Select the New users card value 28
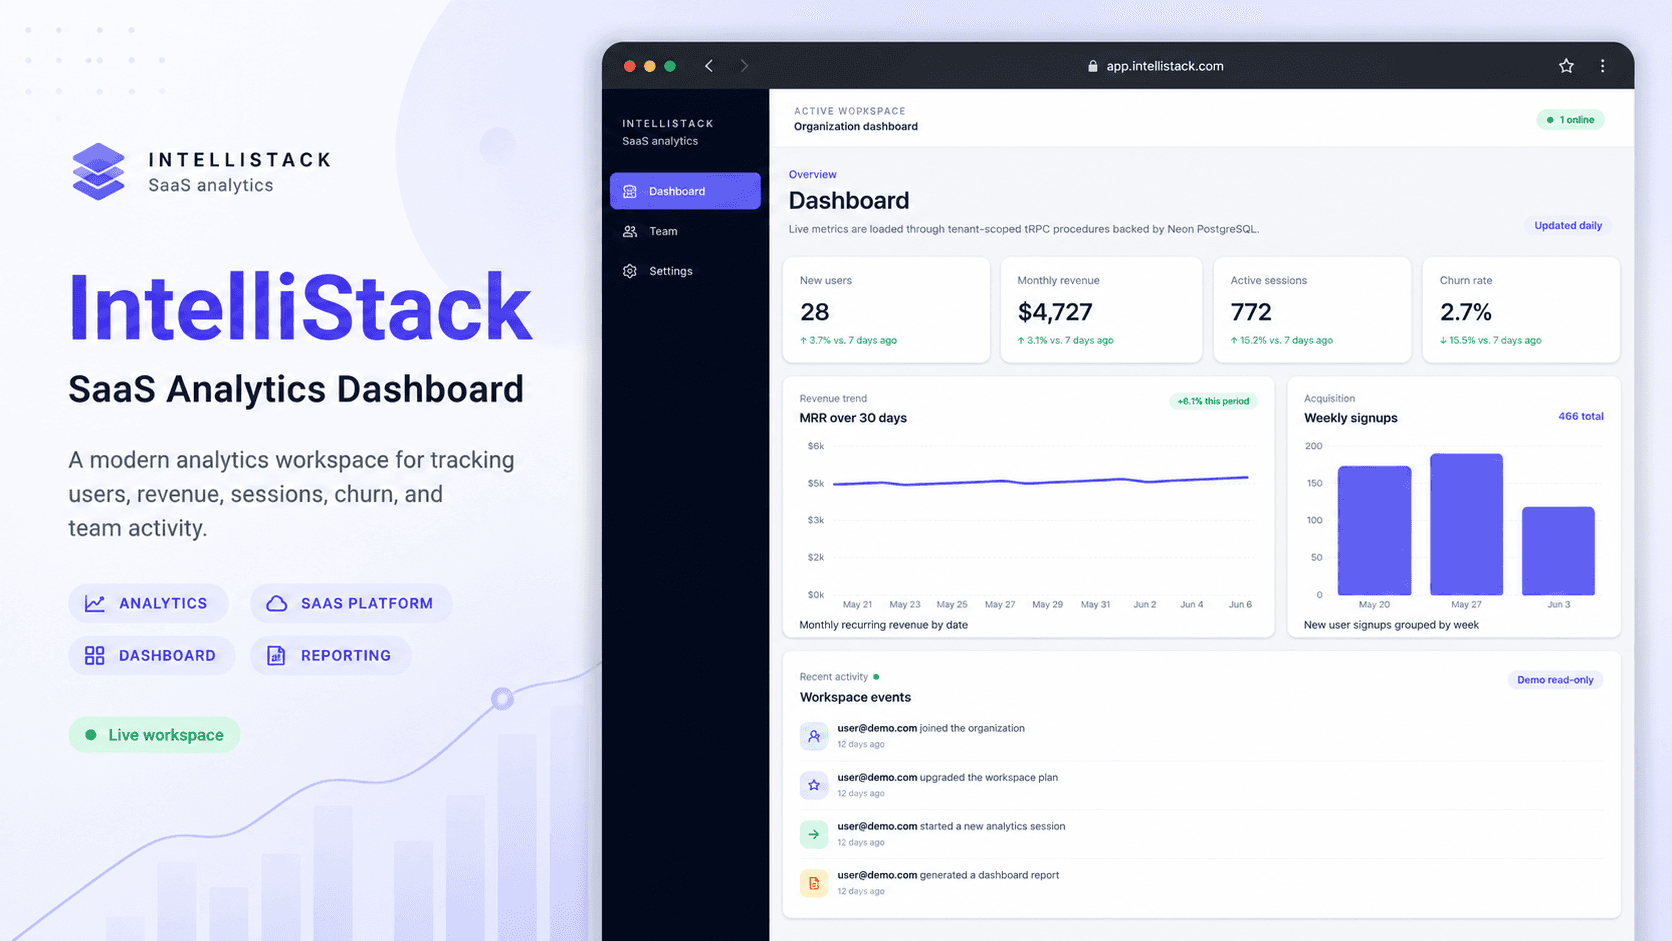Viewport: 1672px width, 941px height. (815, 312)
